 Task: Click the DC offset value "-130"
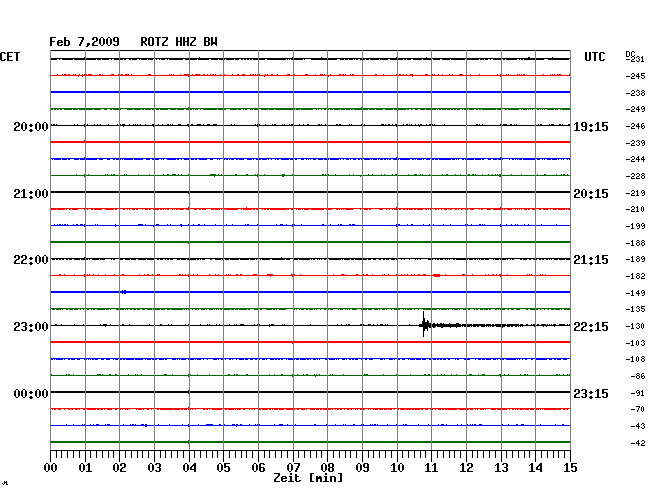point(635,327)
